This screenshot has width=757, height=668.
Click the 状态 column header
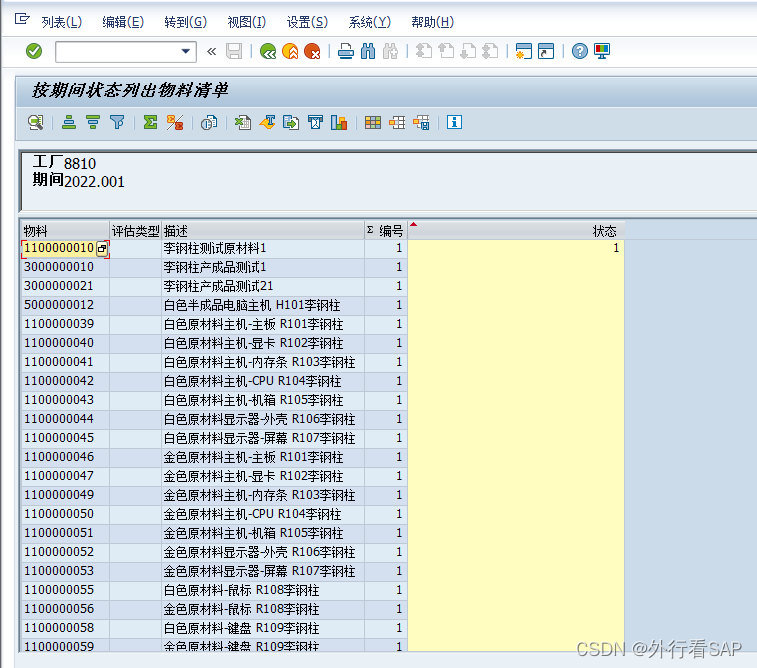pyautogui.click(x=516, y=231)
